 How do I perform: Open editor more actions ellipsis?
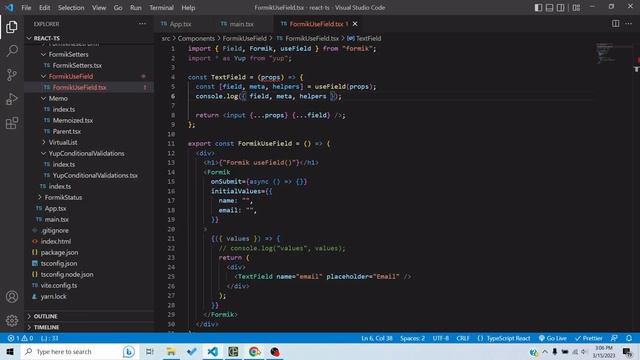click(x=628, y=24)
